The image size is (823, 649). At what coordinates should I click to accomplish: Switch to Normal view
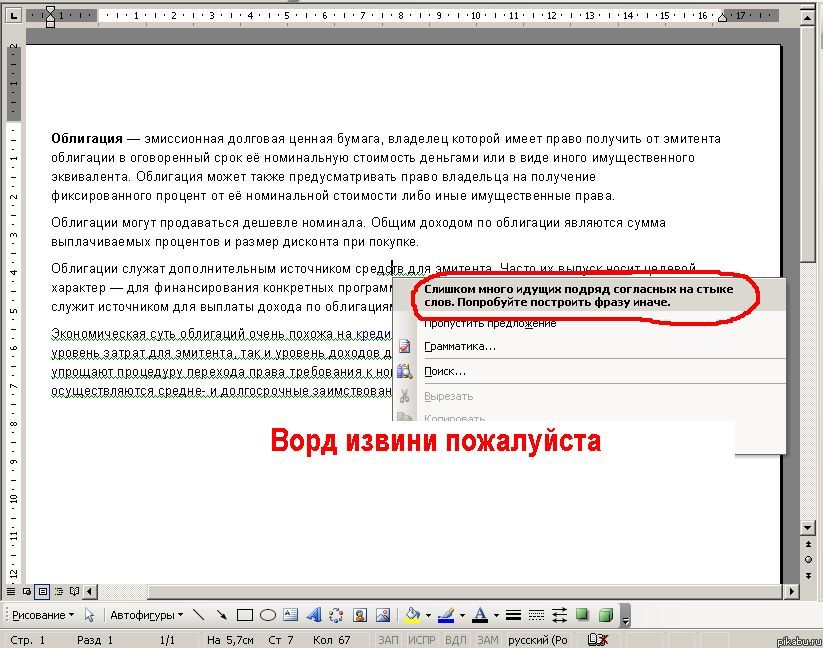[x=10, y=592]
